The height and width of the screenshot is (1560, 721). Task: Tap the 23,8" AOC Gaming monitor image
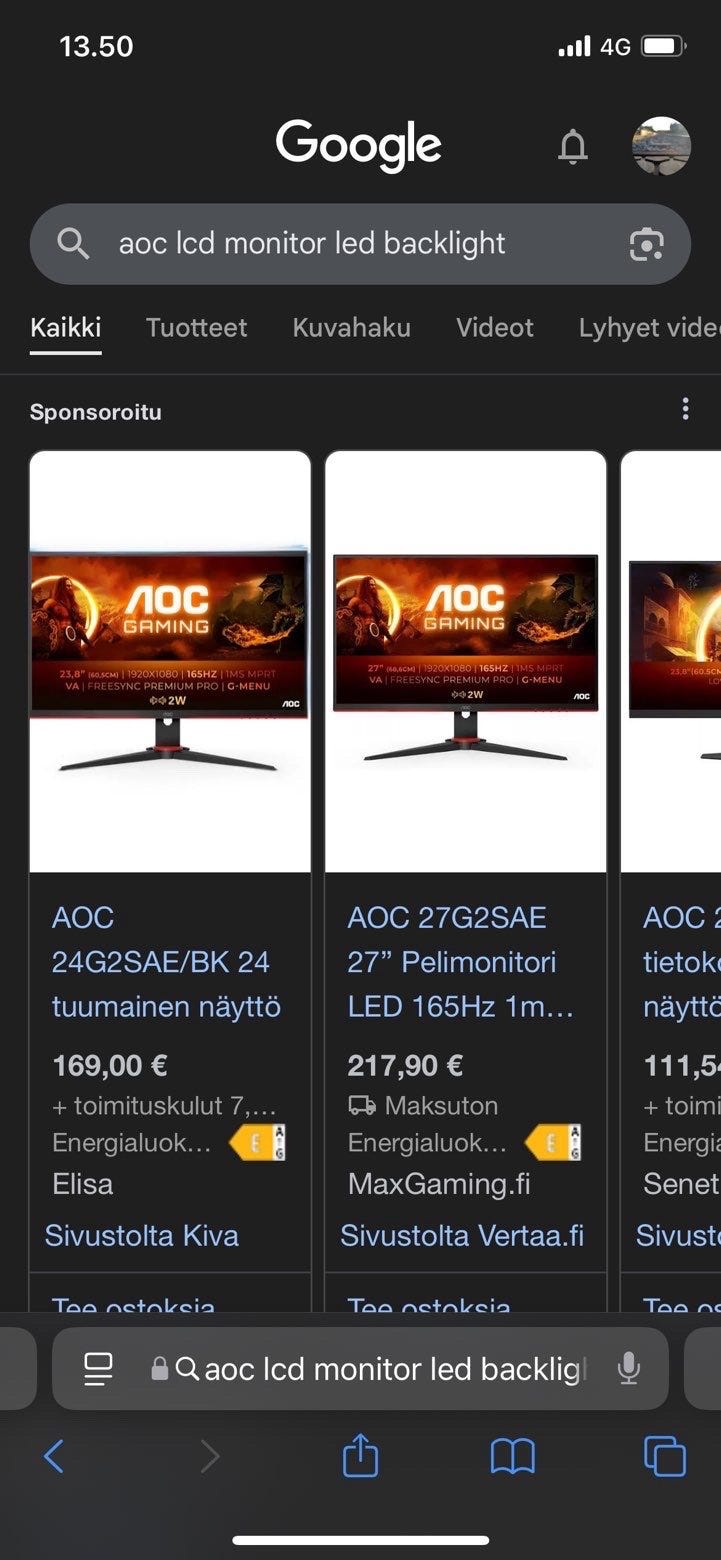170,661
